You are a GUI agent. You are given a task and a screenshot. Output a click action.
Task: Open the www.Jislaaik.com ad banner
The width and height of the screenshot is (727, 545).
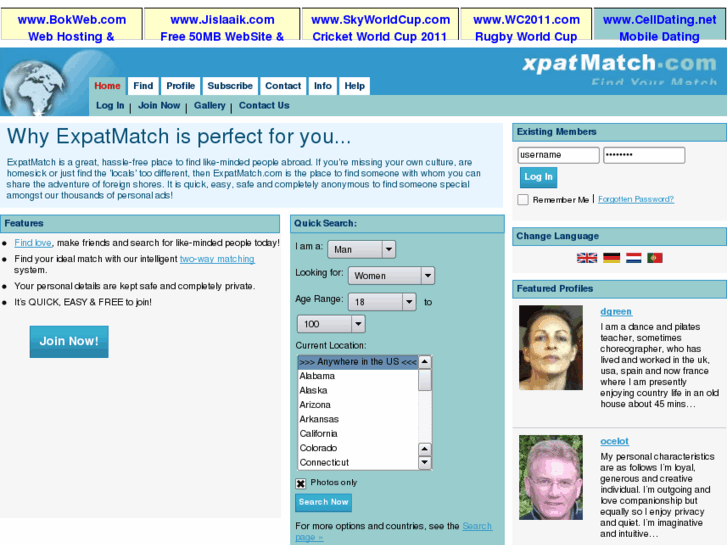coord(222,24)
